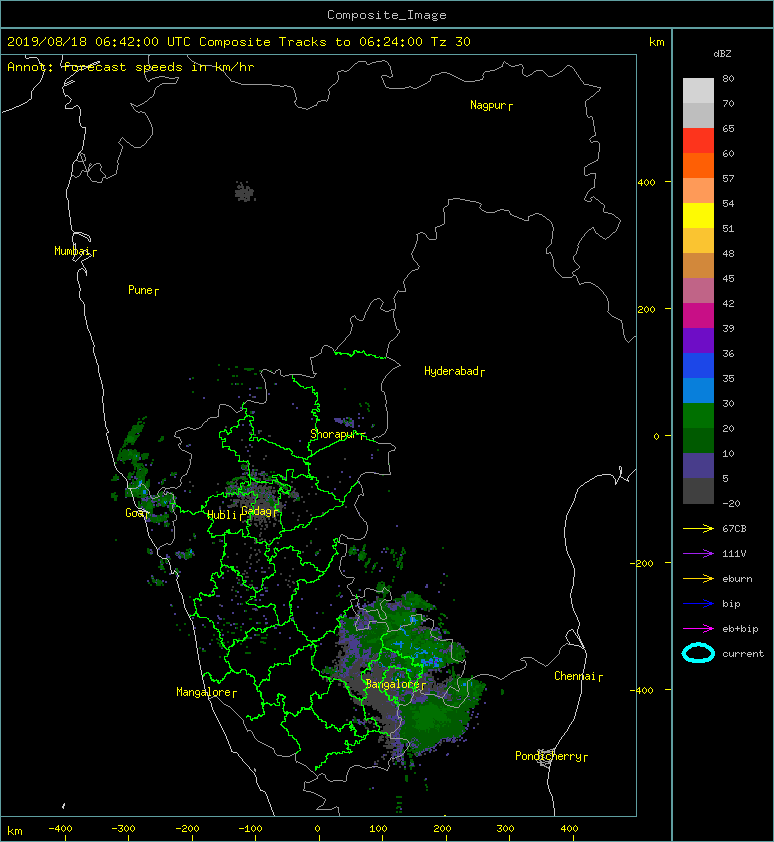Click the eb+bip legend label
Viewport: 774px width, 842px height.
[740, 629]
